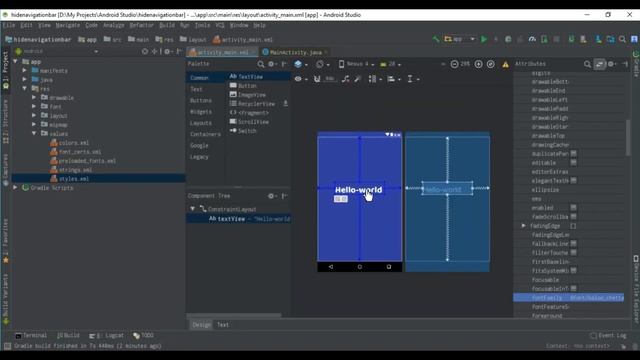640x360 pixels.
Task: Open the Attributes panel gear settings
Action: pos(611,64)
